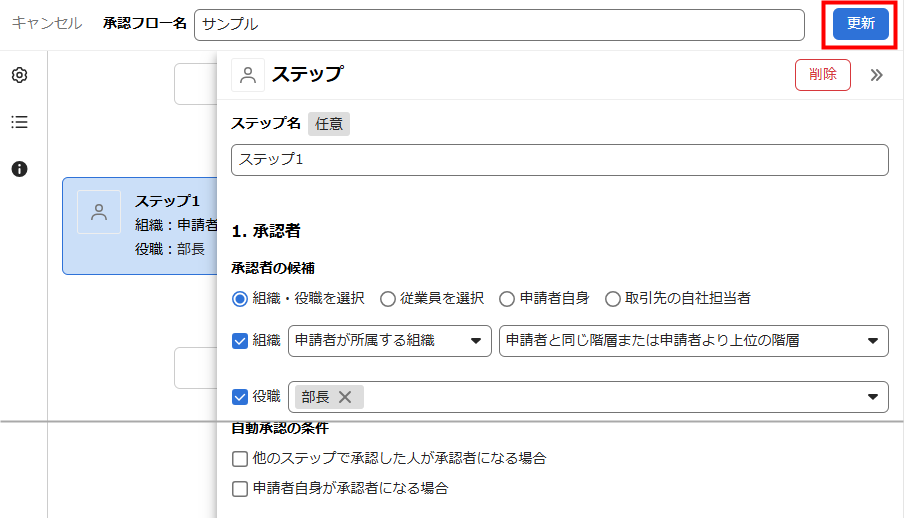Viewport: 904px width, 518px height.
Task: Open the list view icon in sidebar
Action: pos(19,122)
